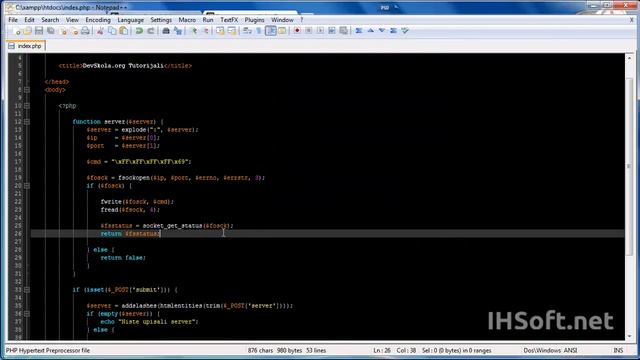Undo the last edit via green arrow
Viewport: 640px width, 360px height.
coord(139,31)
